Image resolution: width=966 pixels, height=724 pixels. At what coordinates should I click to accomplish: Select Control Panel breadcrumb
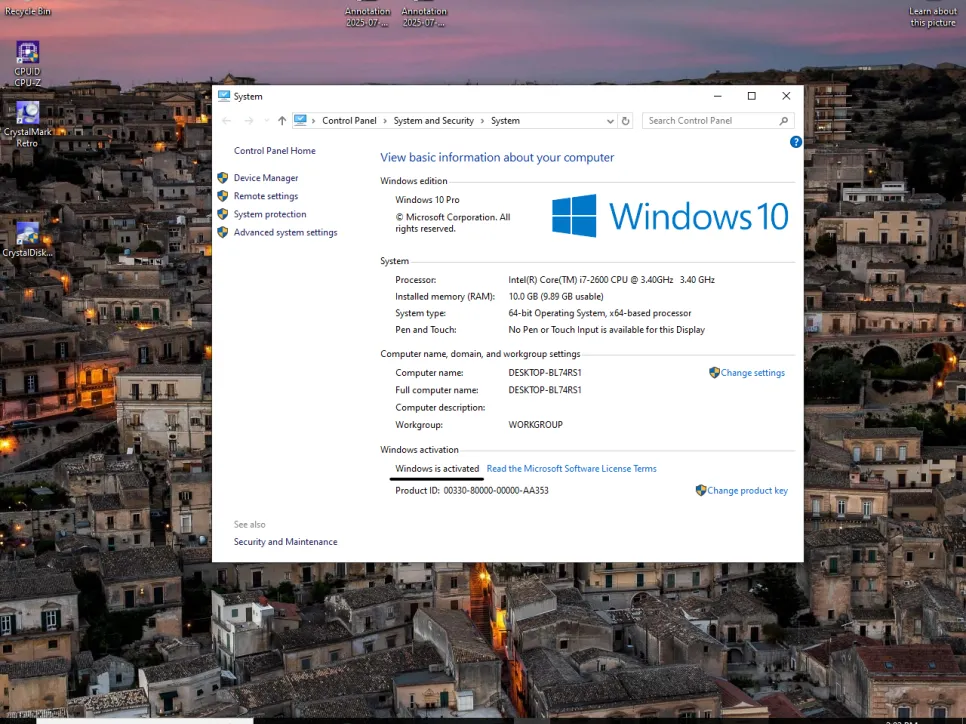click(349, 121)
